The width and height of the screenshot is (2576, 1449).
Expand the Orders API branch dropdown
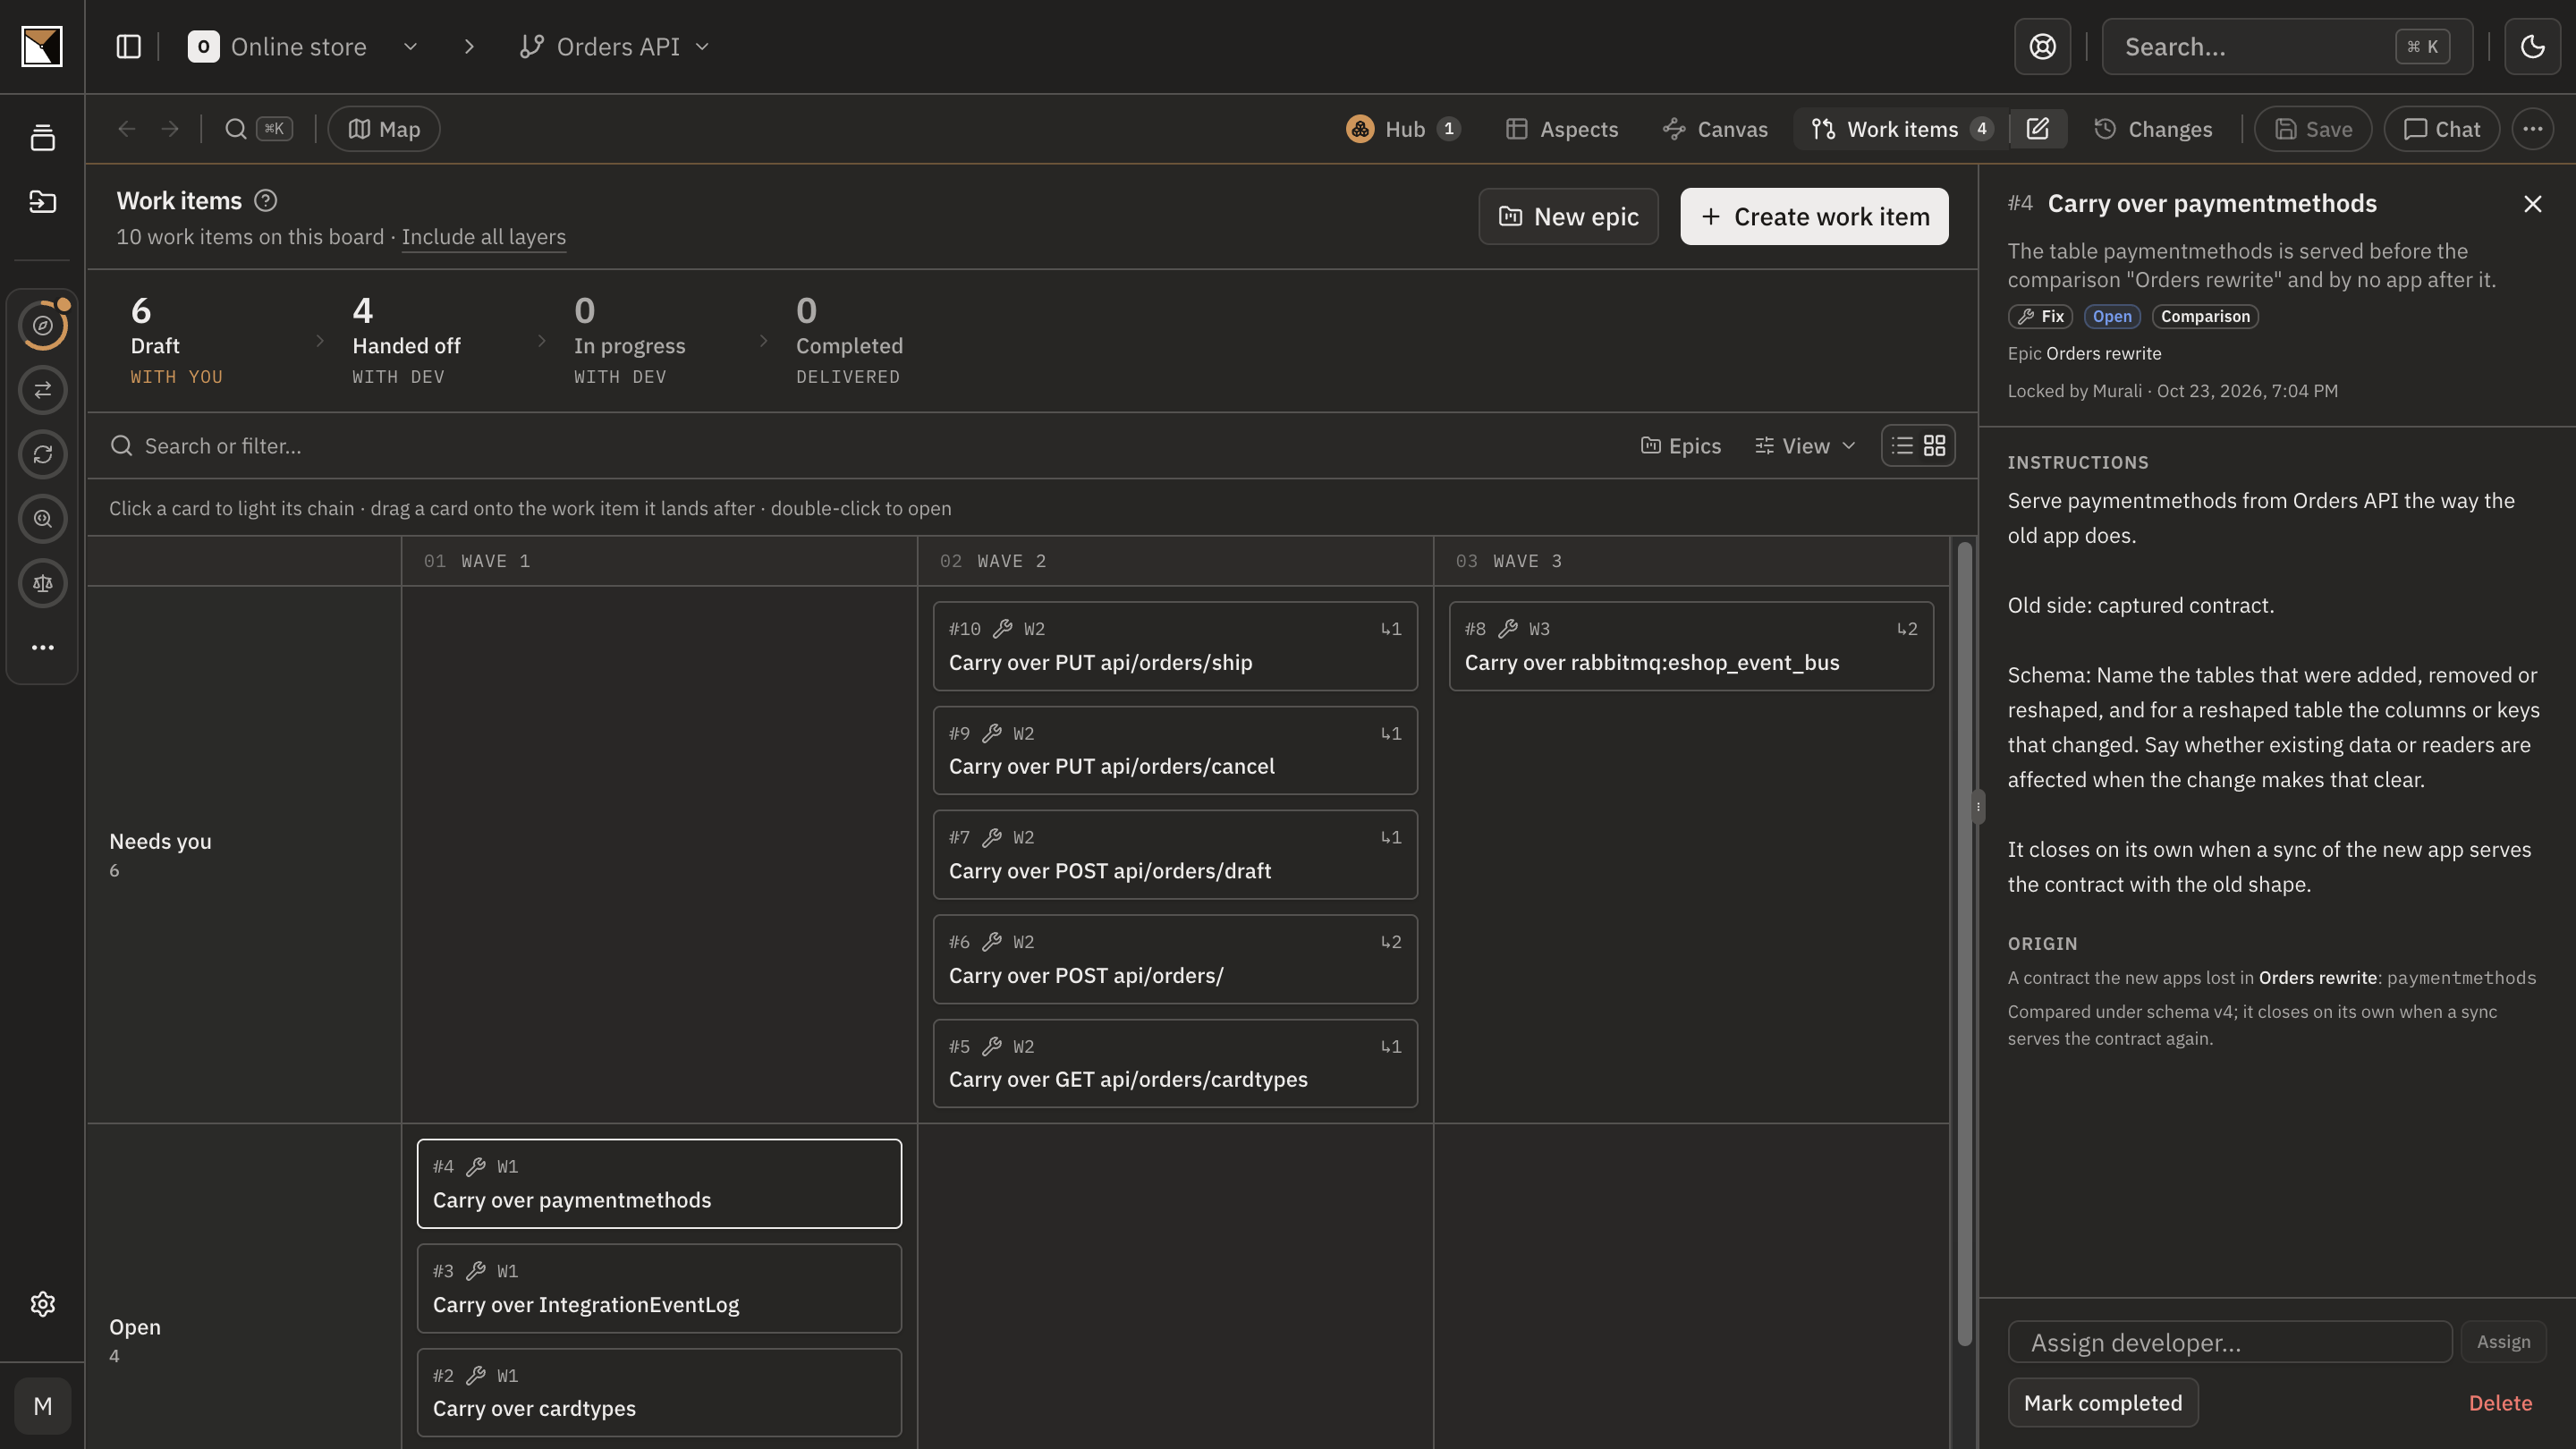(x=702, y=47)
